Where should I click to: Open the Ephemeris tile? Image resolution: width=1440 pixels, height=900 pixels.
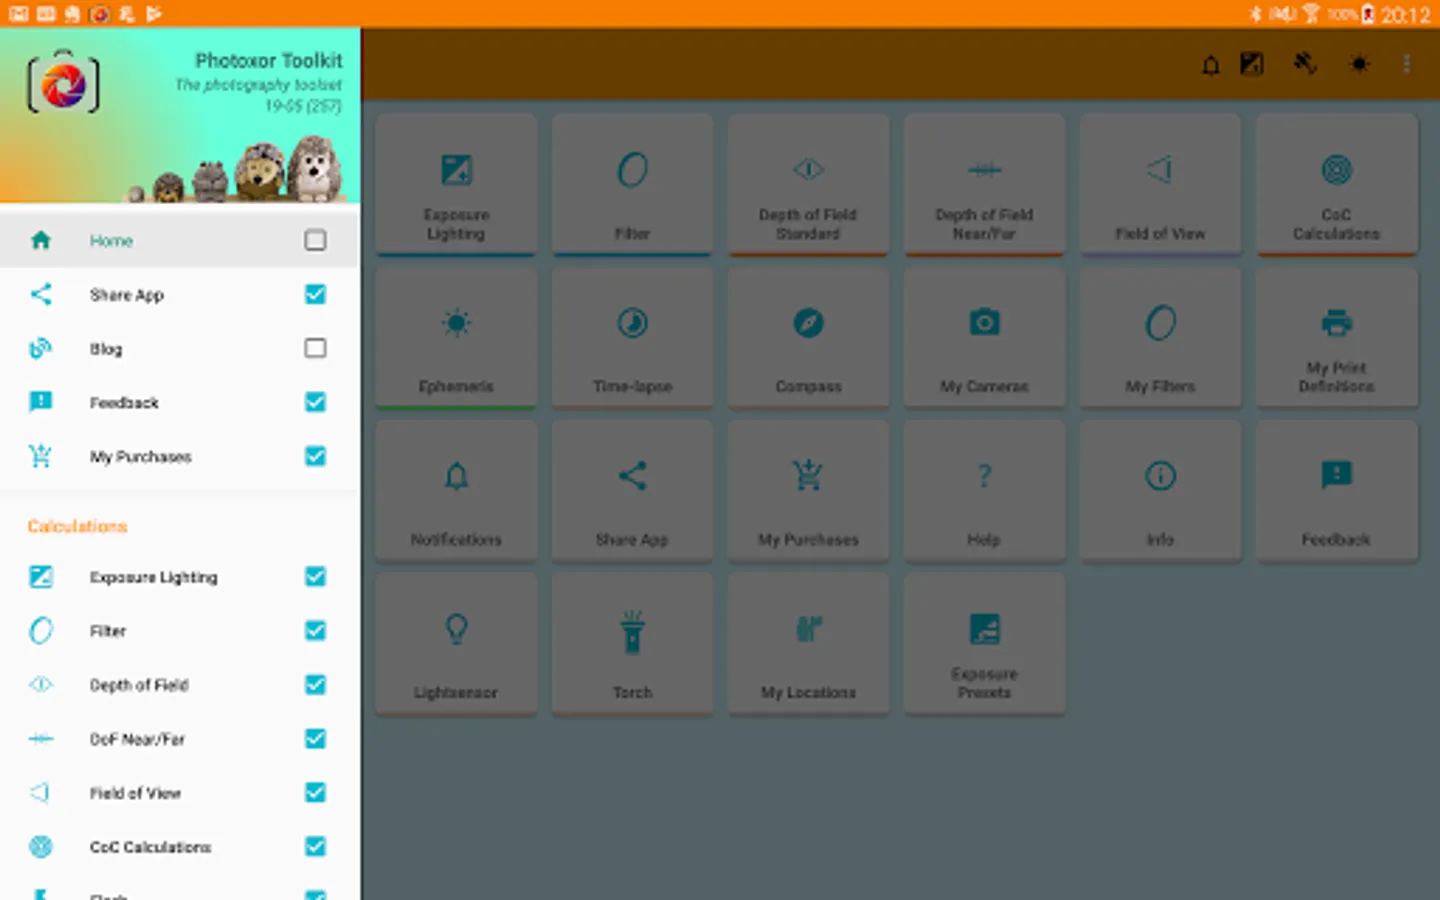click(456, 338)
